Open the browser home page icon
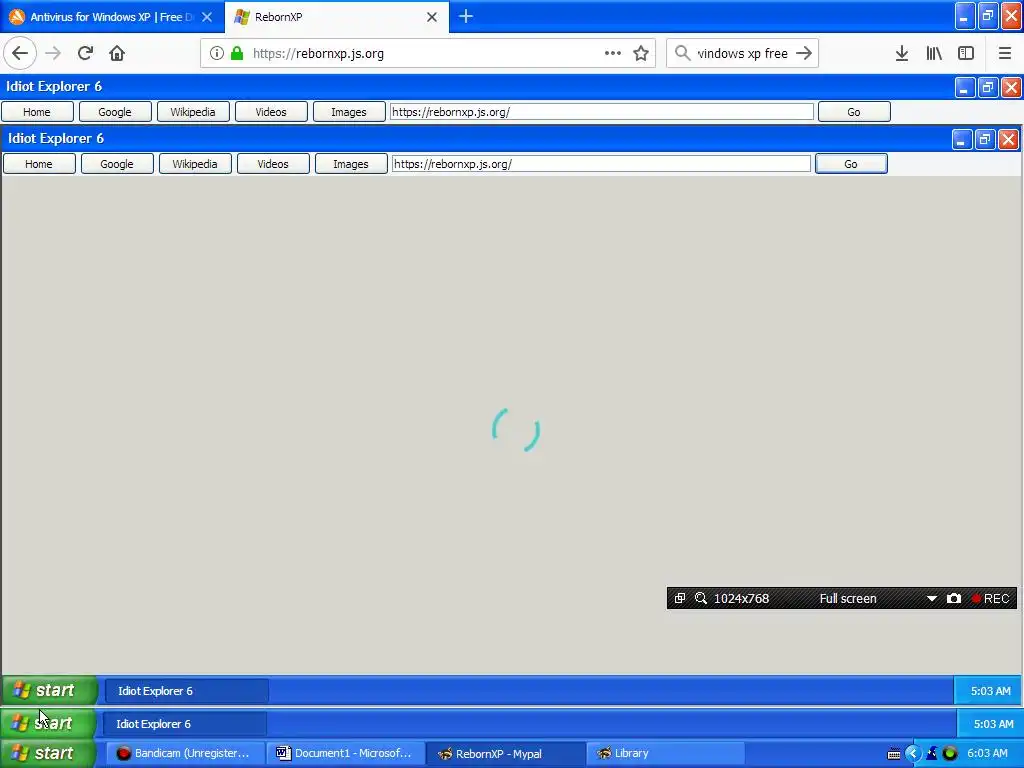1024x768 pixels. (117, 54)
